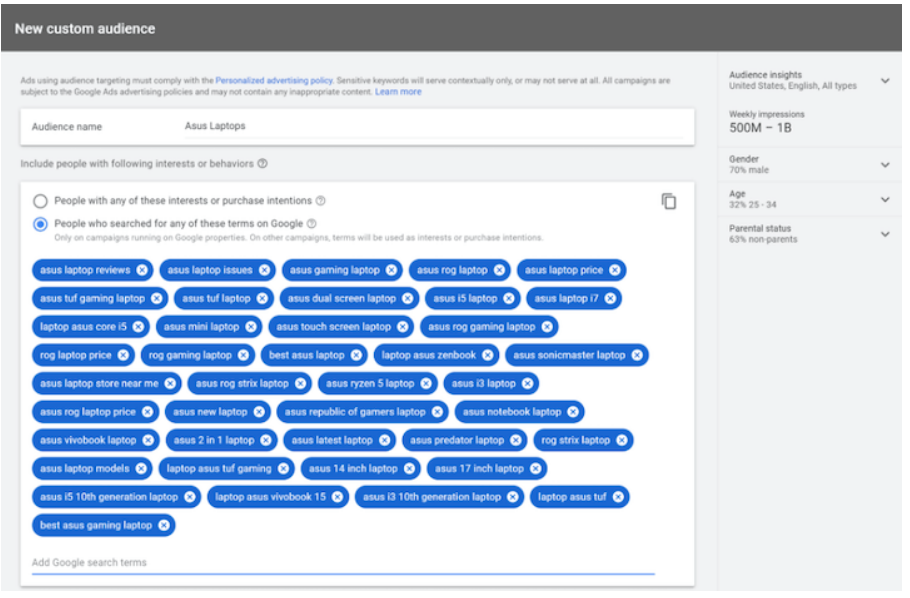Delete the 'asus laptop i7' chip
This screenshot has height=598, width=910.
(x=611, y=299)
